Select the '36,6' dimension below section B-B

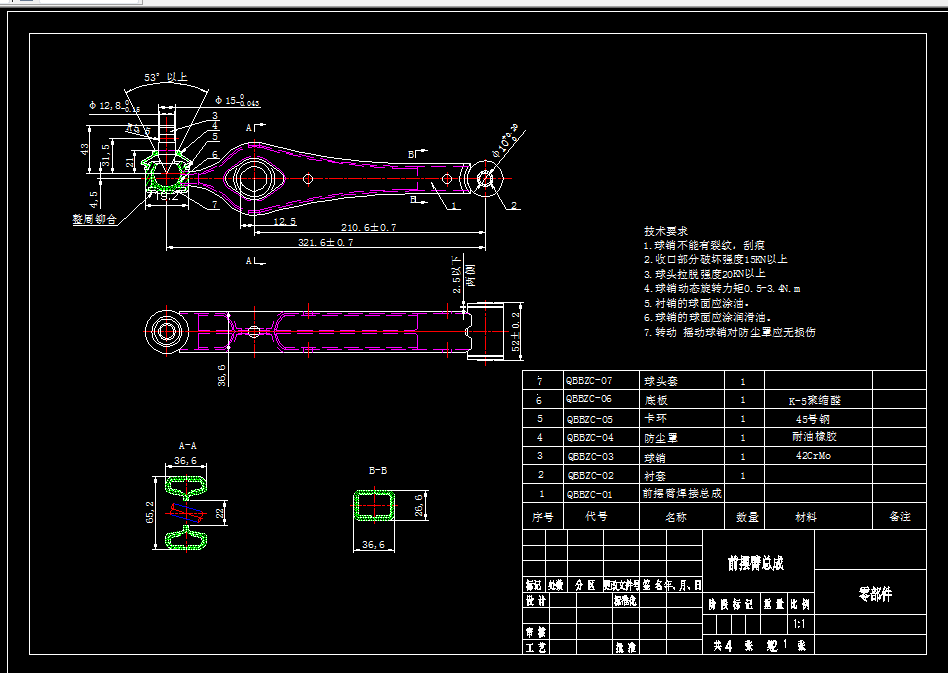[373, 545]
